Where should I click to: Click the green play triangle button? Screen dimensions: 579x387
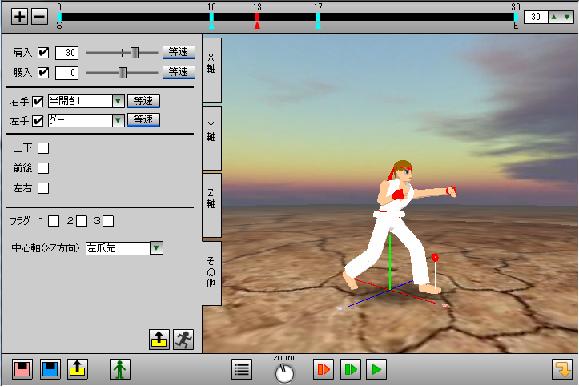tap(376, 369)
